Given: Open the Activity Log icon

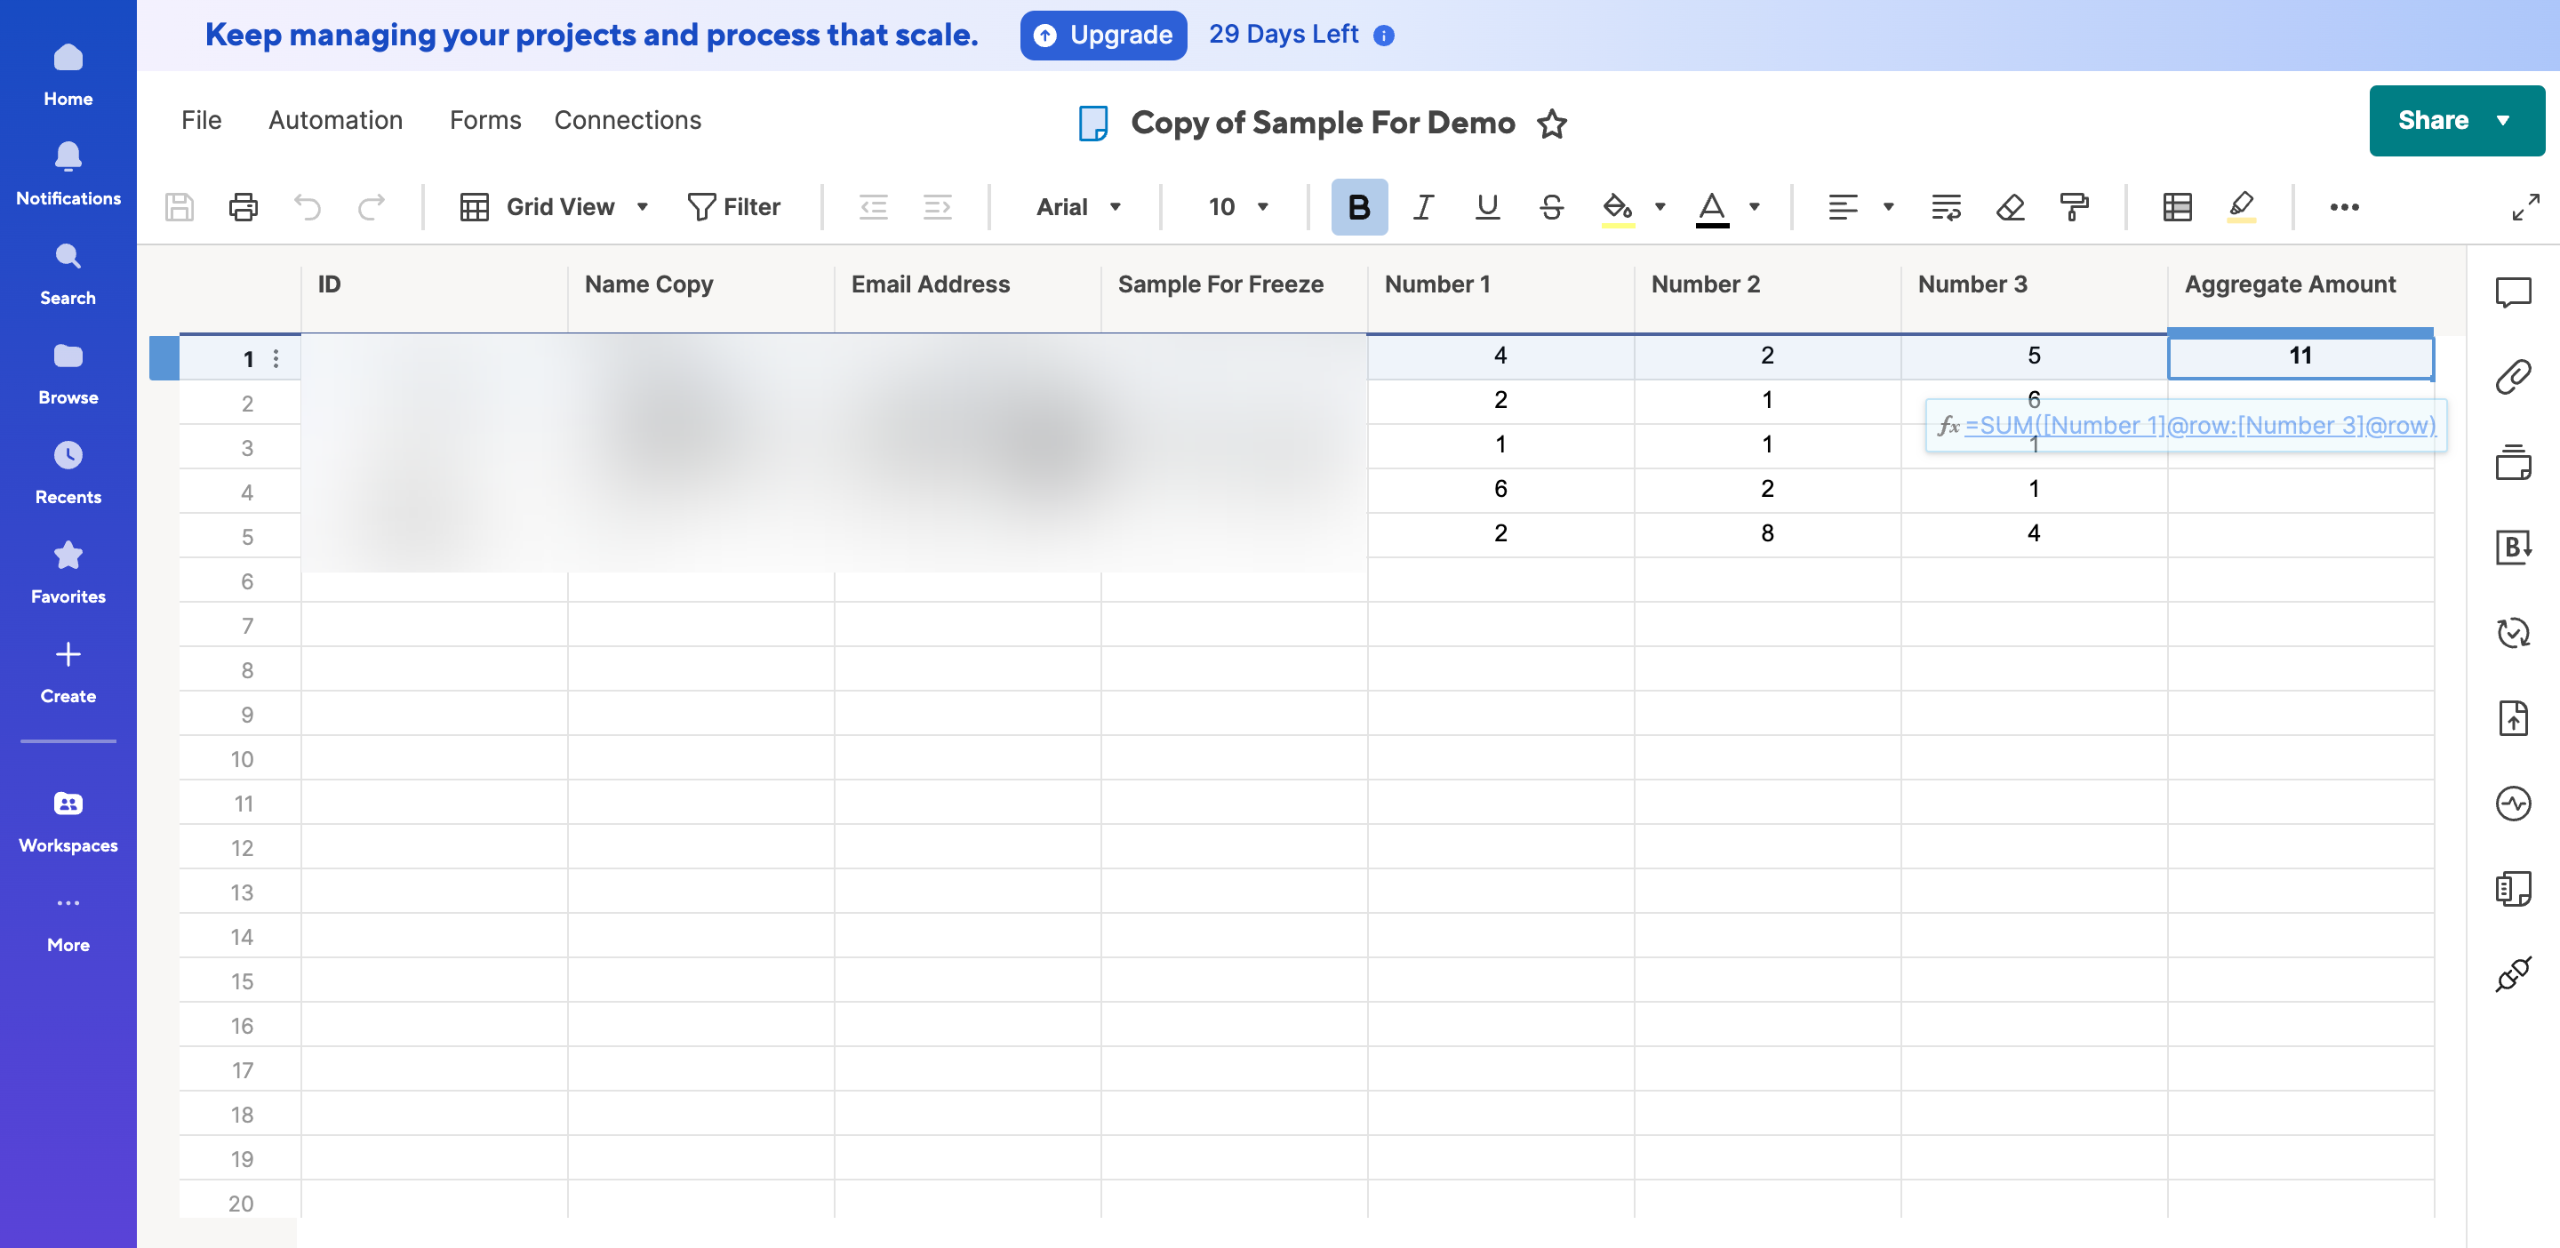Looking at the screenshot, I should (x=2513, y=803).
